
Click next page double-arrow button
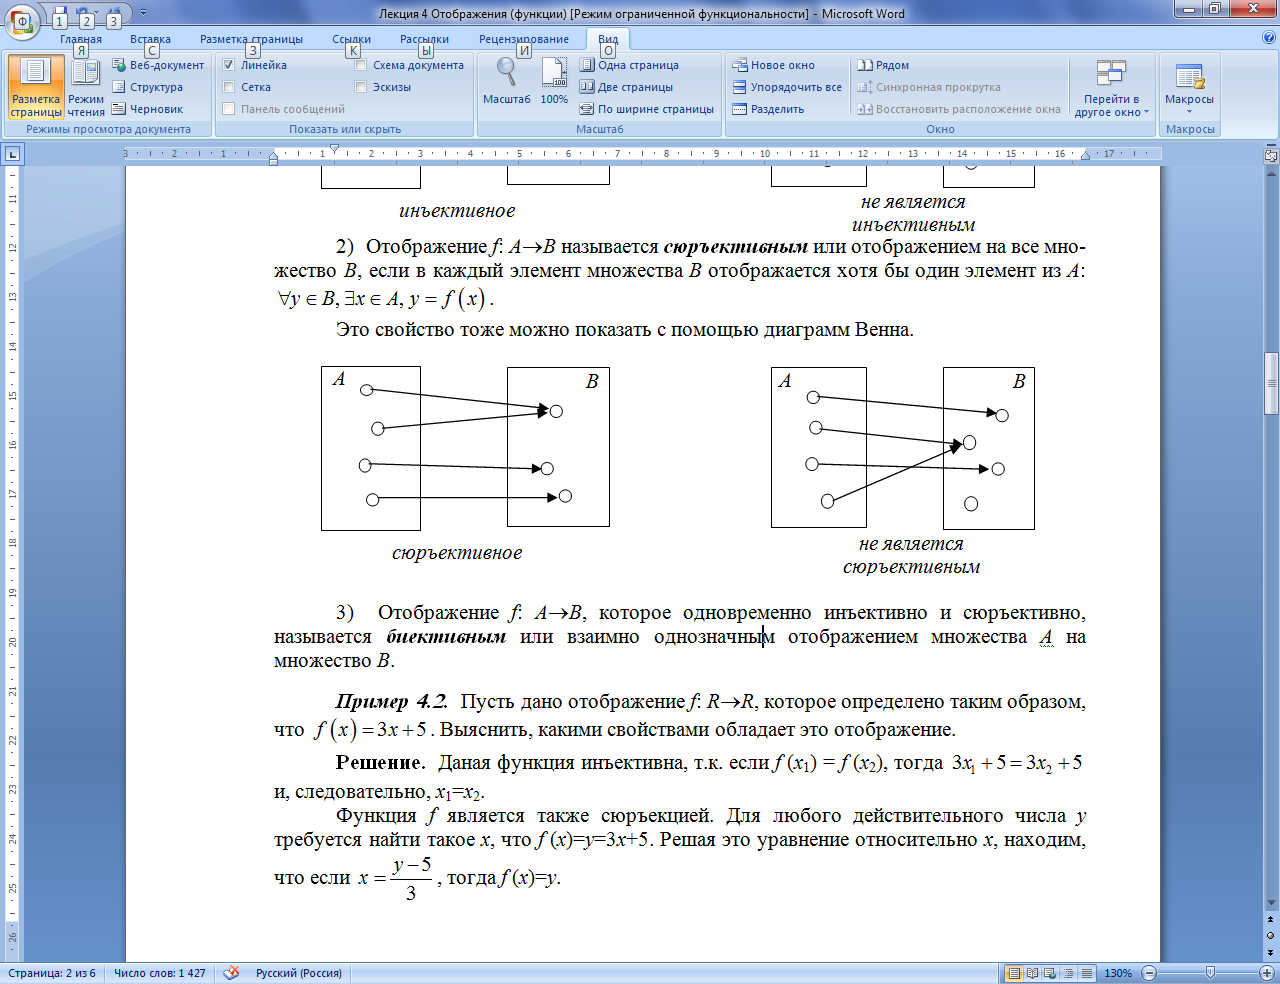1271,952
